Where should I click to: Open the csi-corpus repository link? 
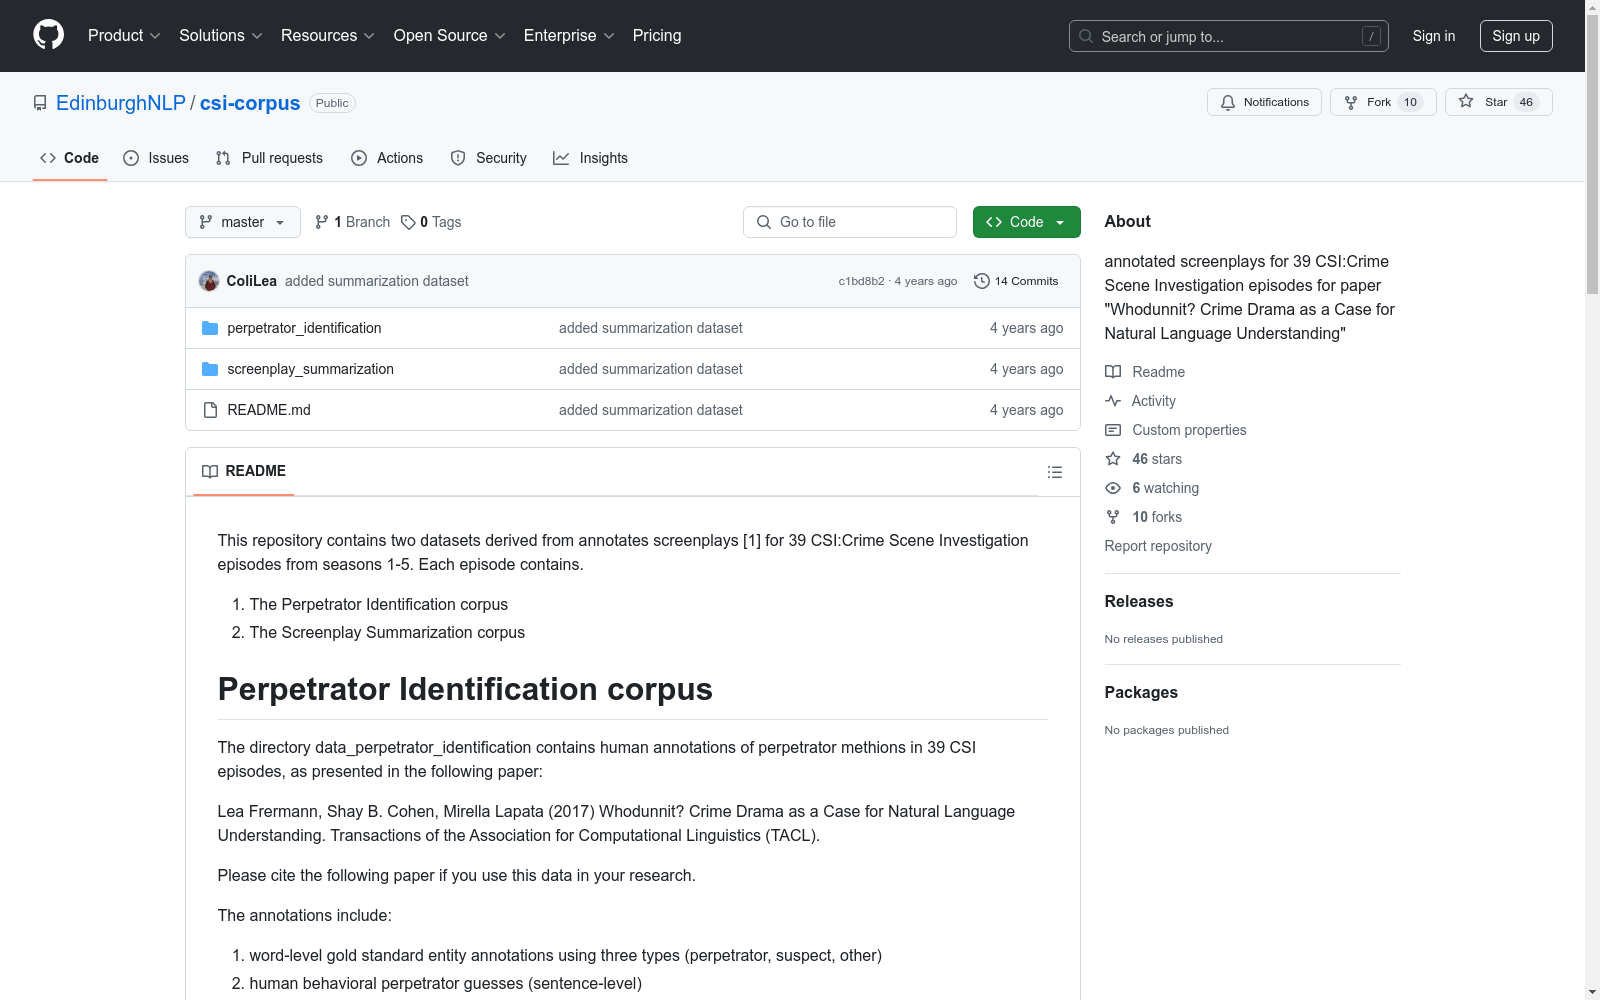click(250, 103)
